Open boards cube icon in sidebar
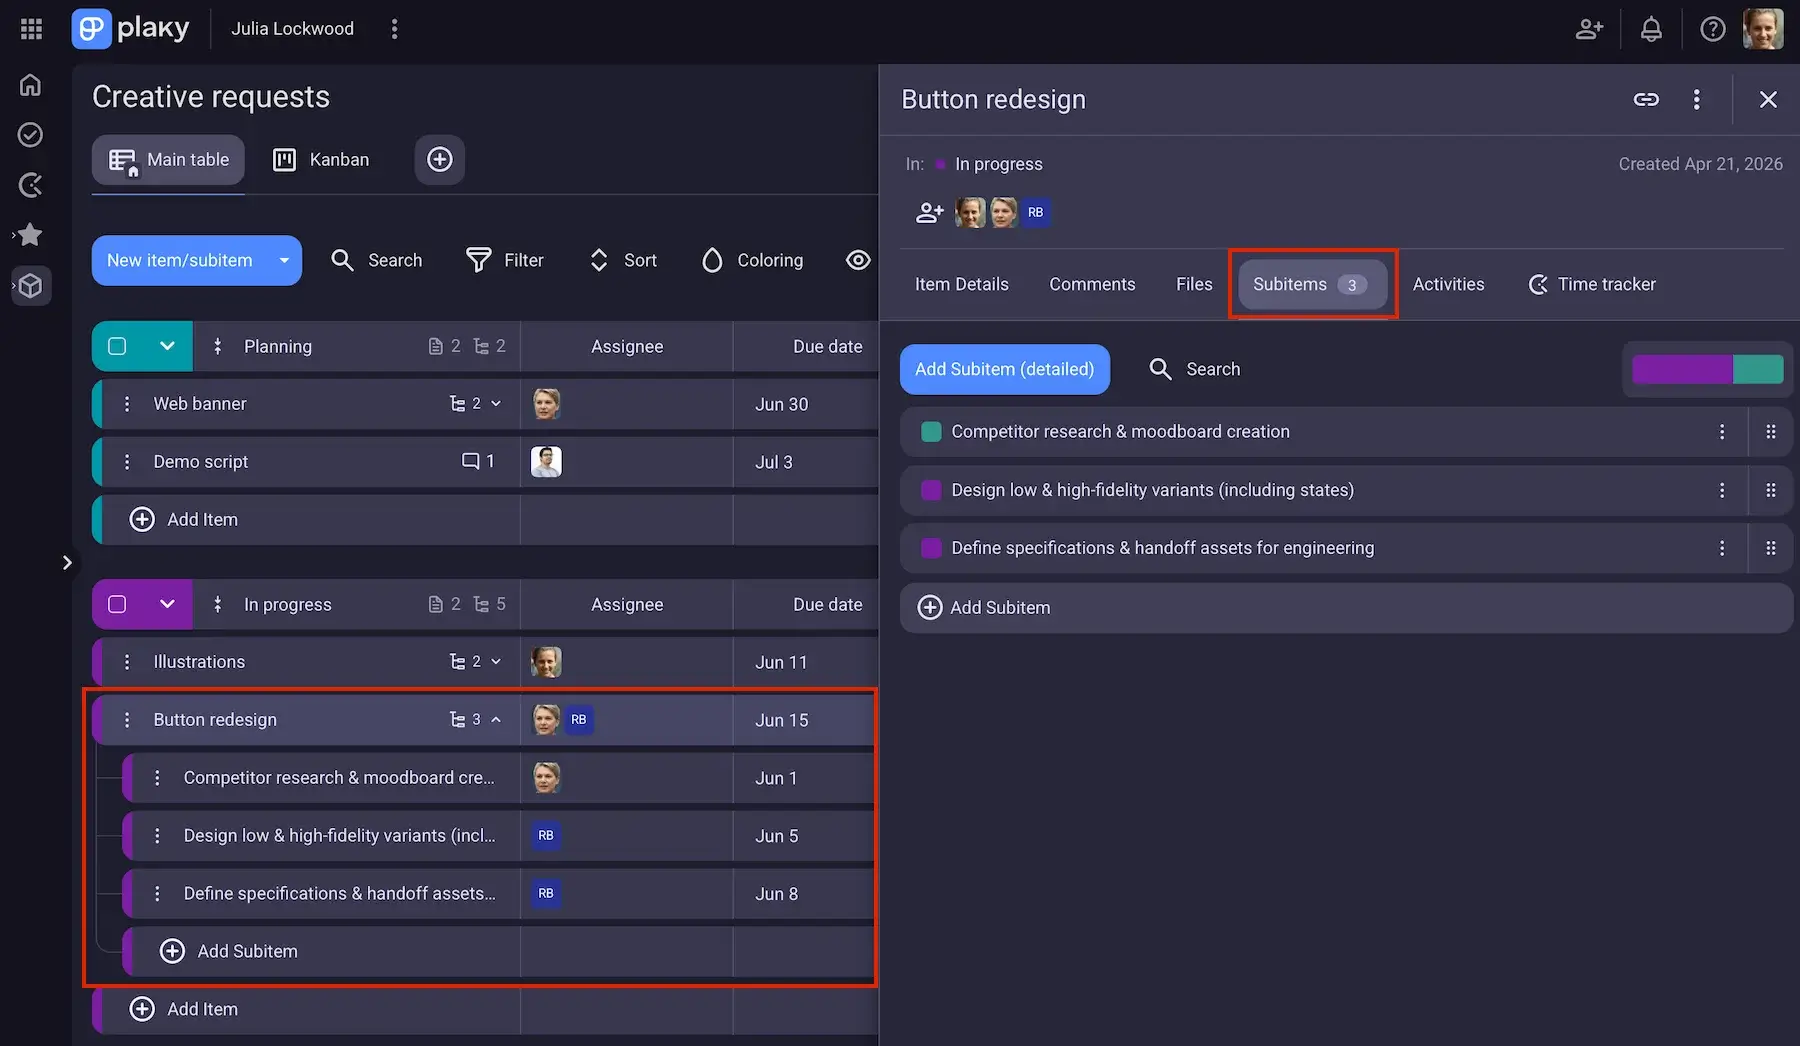The image size is (1800, 1046). tap(31, 286)
